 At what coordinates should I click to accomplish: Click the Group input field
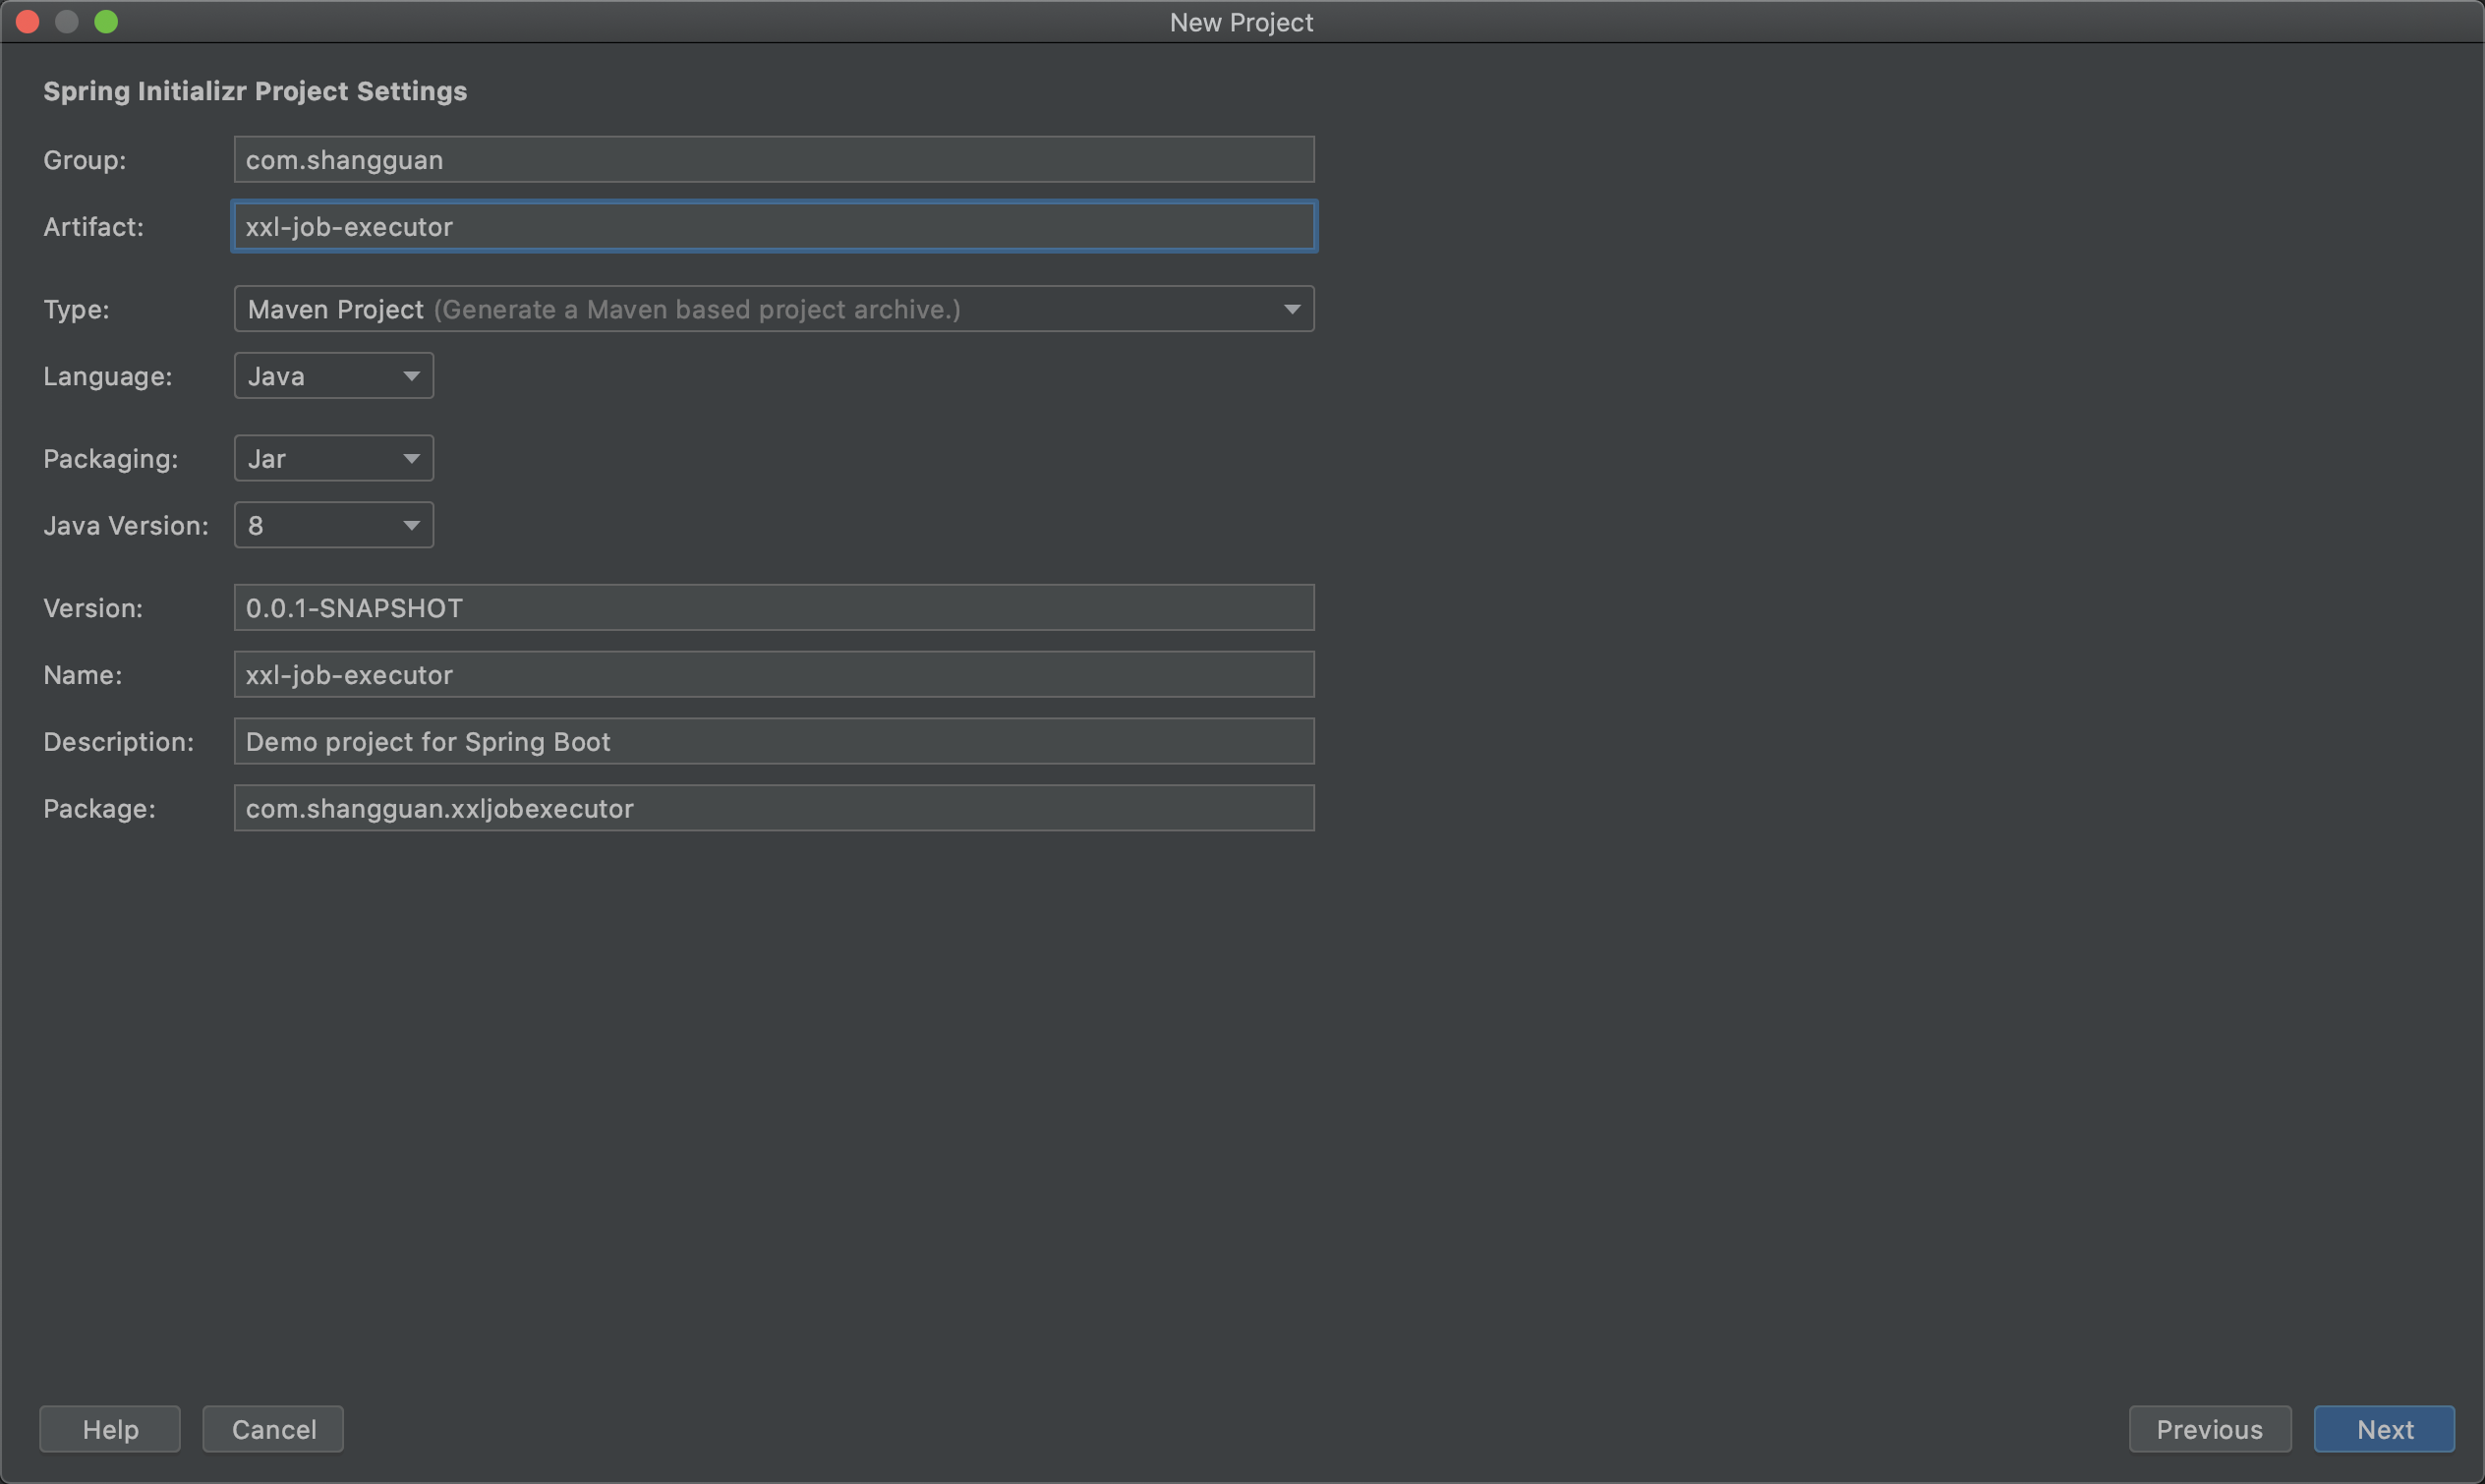pyautogui.click(x=774, y=160)
